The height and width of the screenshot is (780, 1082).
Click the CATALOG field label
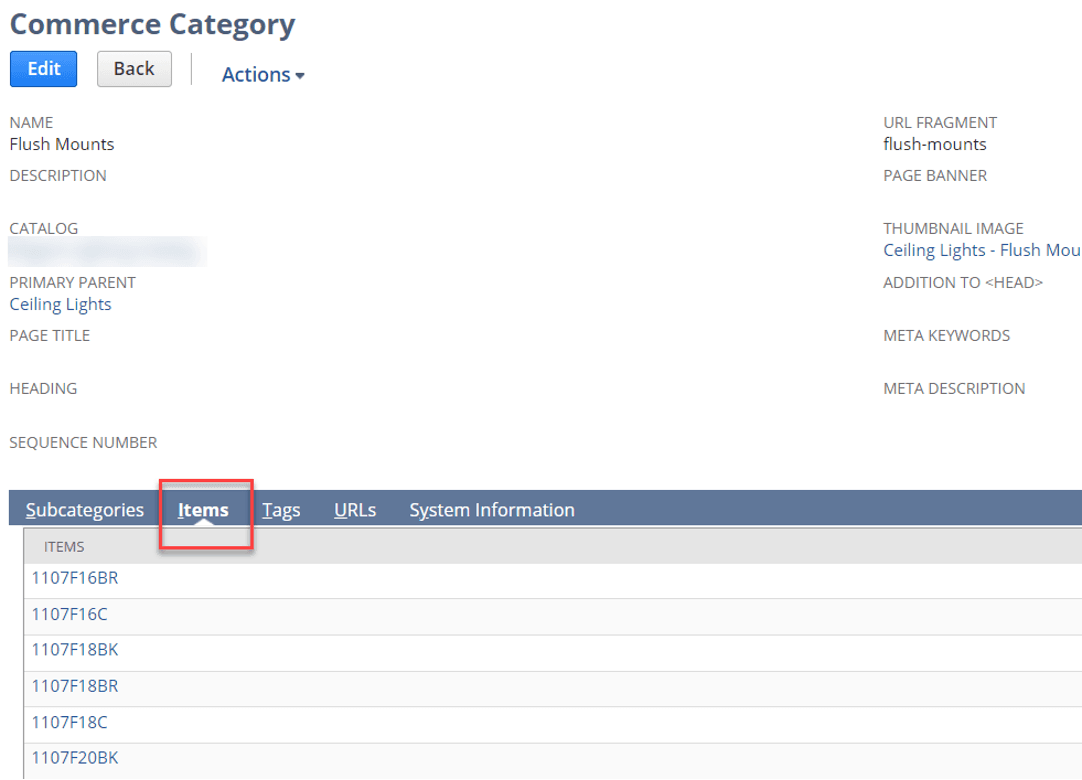(x=43, y=228)
